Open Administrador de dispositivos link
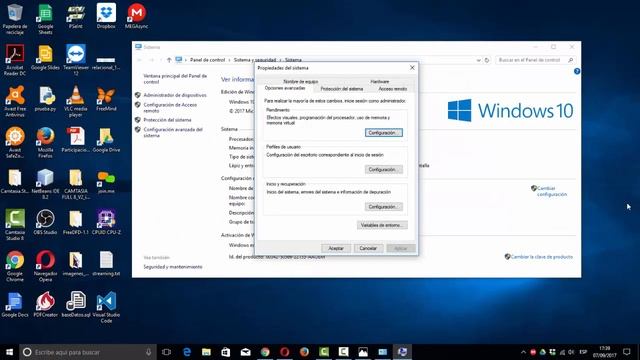Screen dimensions: 640x360 (175, 95)
